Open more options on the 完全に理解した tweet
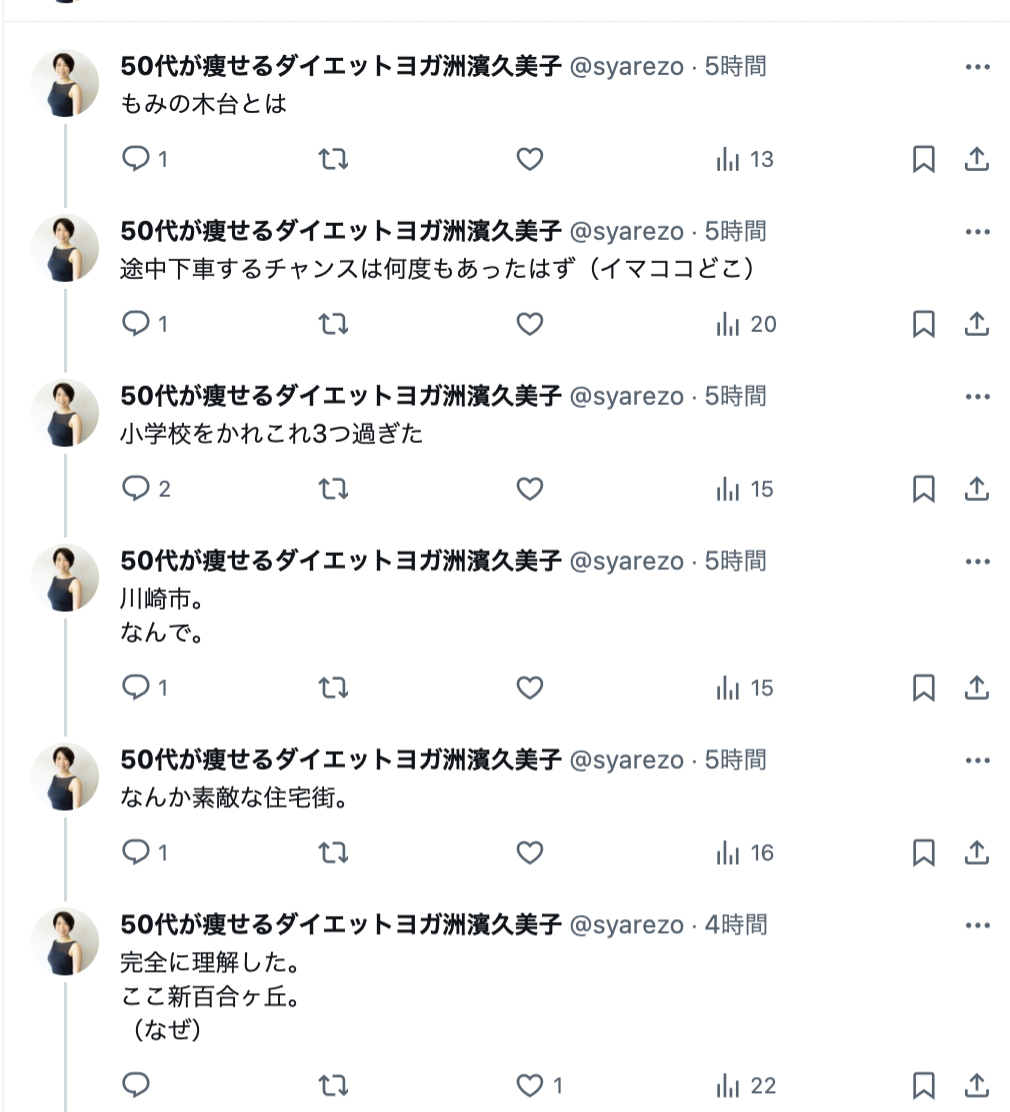 977,926
